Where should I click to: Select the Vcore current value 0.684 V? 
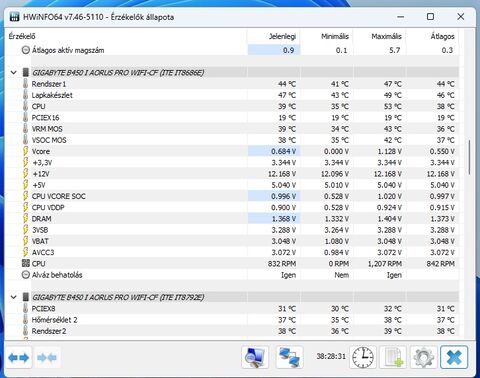click(283, 151)
